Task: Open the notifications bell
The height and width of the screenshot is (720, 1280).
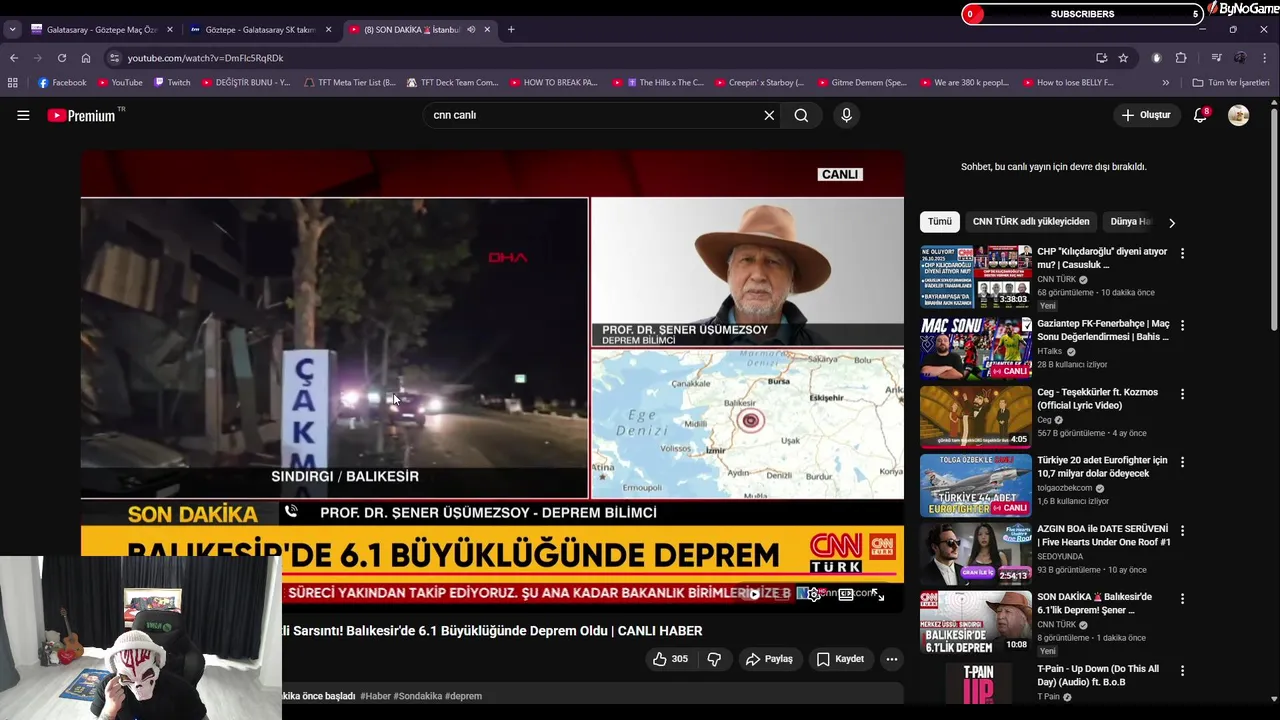Action: point(1201,115)
